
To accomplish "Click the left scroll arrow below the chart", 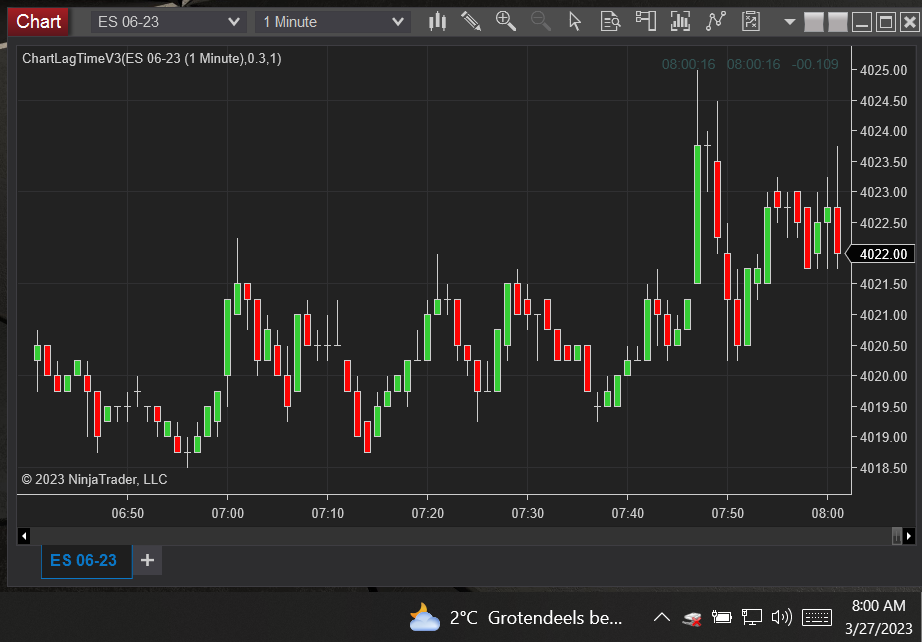I will click(x=24, y=536).
